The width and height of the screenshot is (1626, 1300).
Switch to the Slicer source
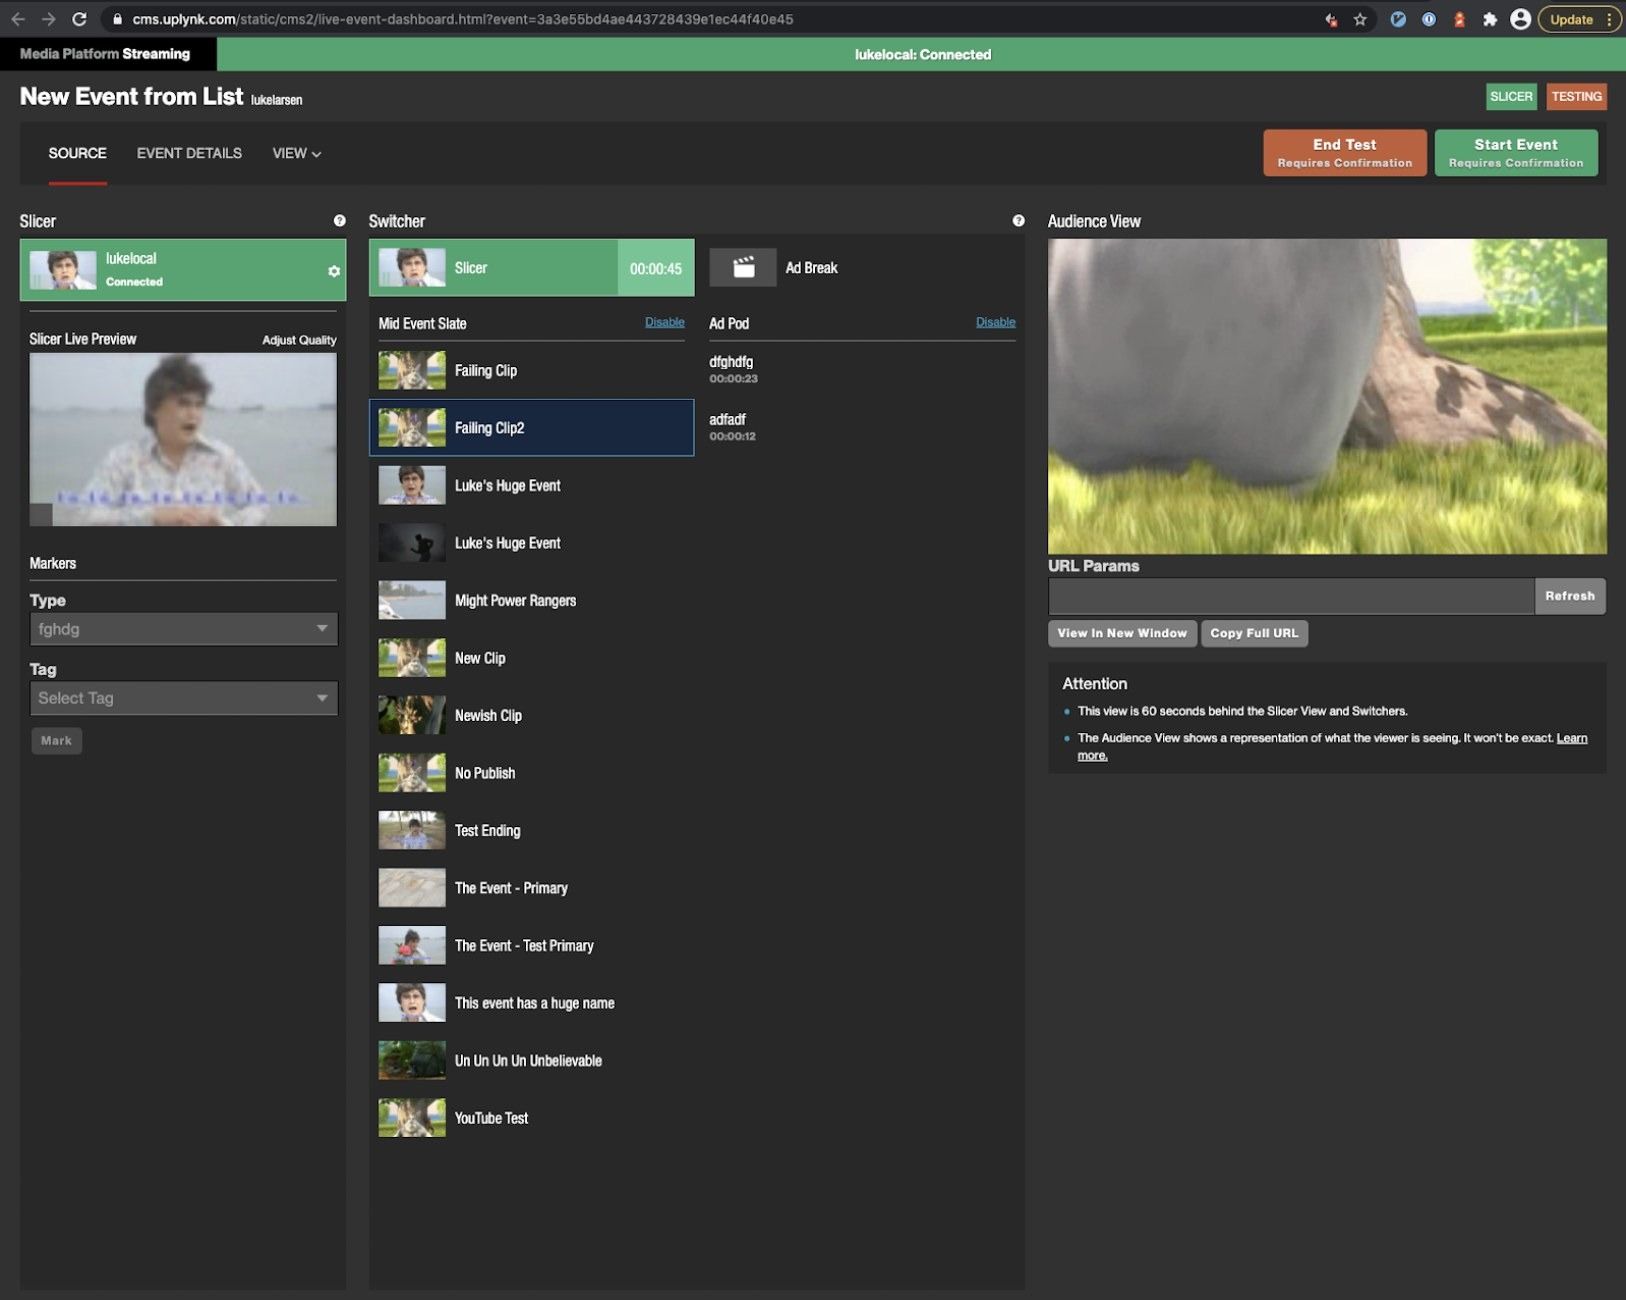pyautogui.click(x=532, y=268)
